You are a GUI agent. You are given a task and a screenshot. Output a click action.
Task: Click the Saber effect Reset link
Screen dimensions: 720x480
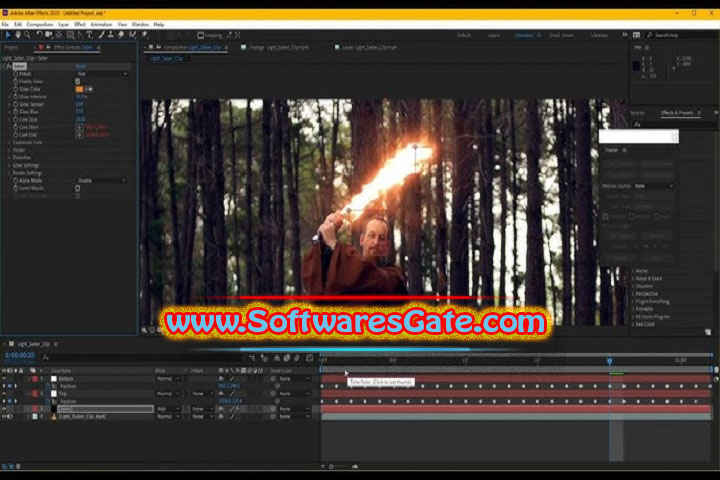click(x=81, y=67)
